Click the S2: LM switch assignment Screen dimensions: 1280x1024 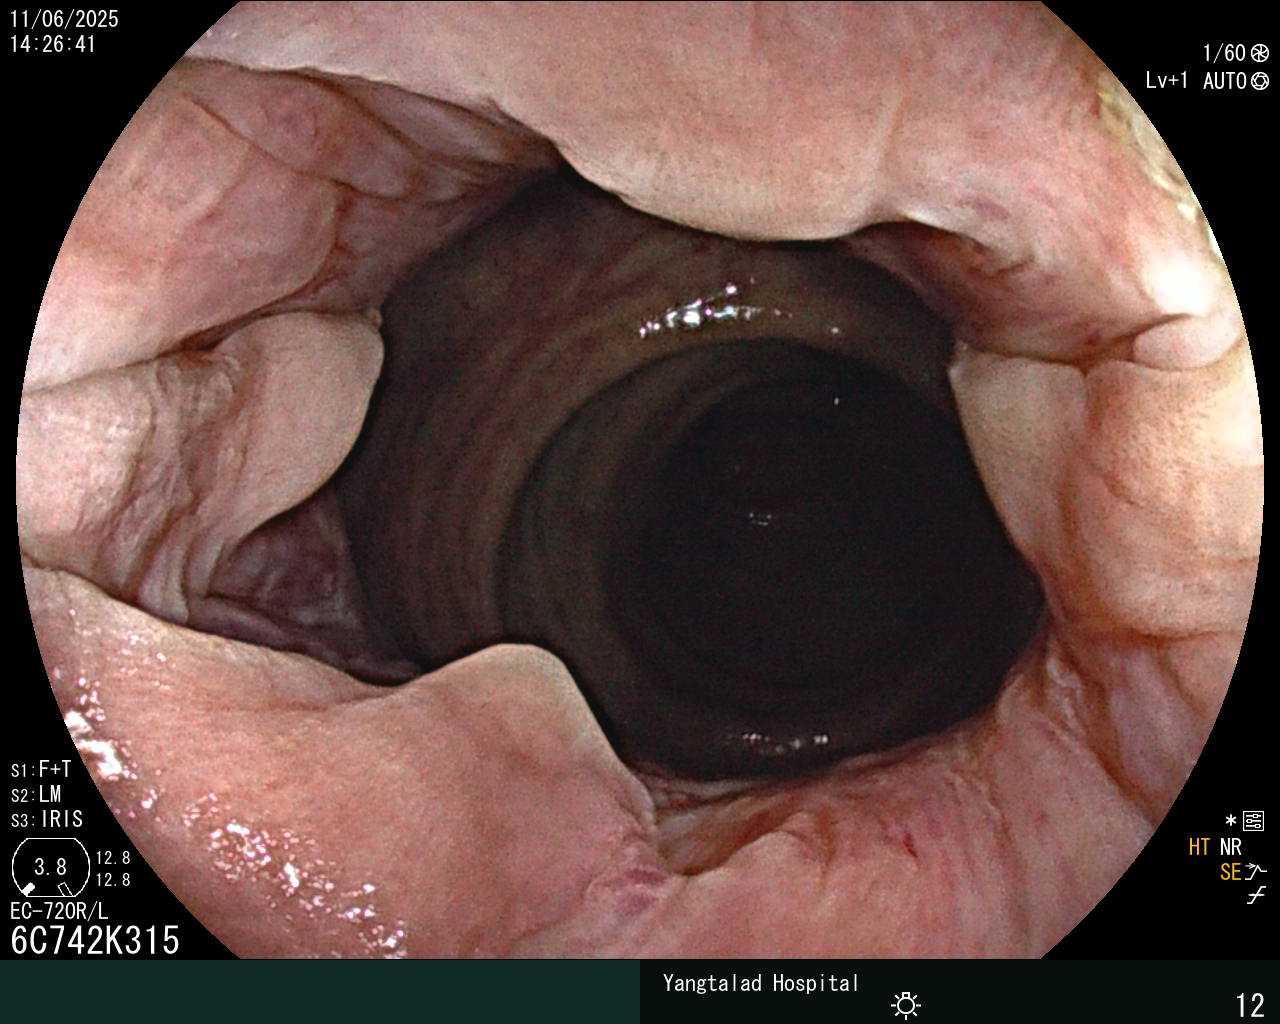pos(36,795)
